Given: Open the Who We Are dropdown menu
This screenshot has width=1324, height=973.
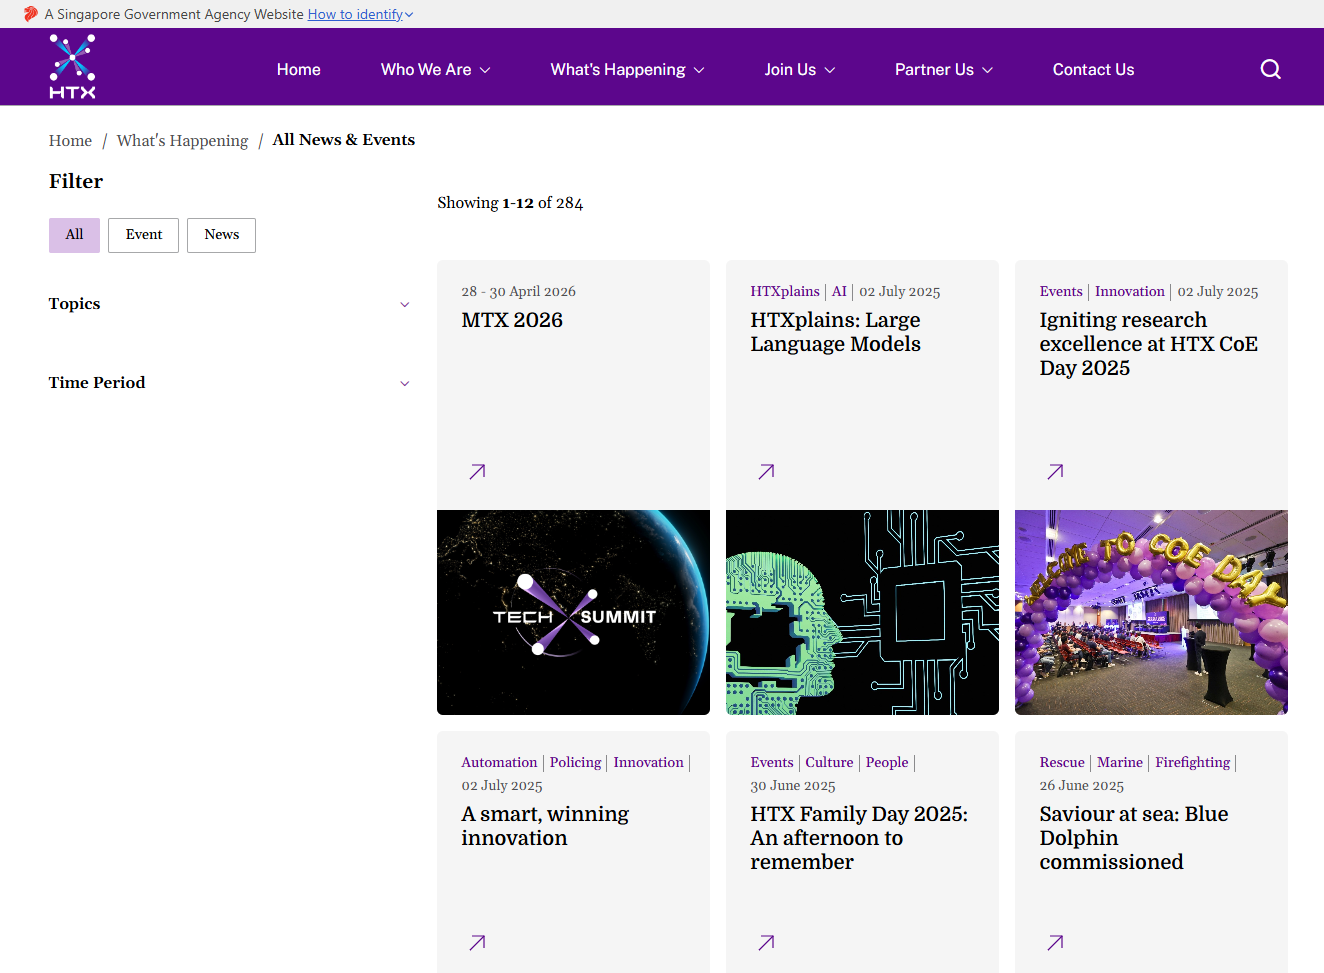Looking at the screenshot, I should click(x=435, y=69).
